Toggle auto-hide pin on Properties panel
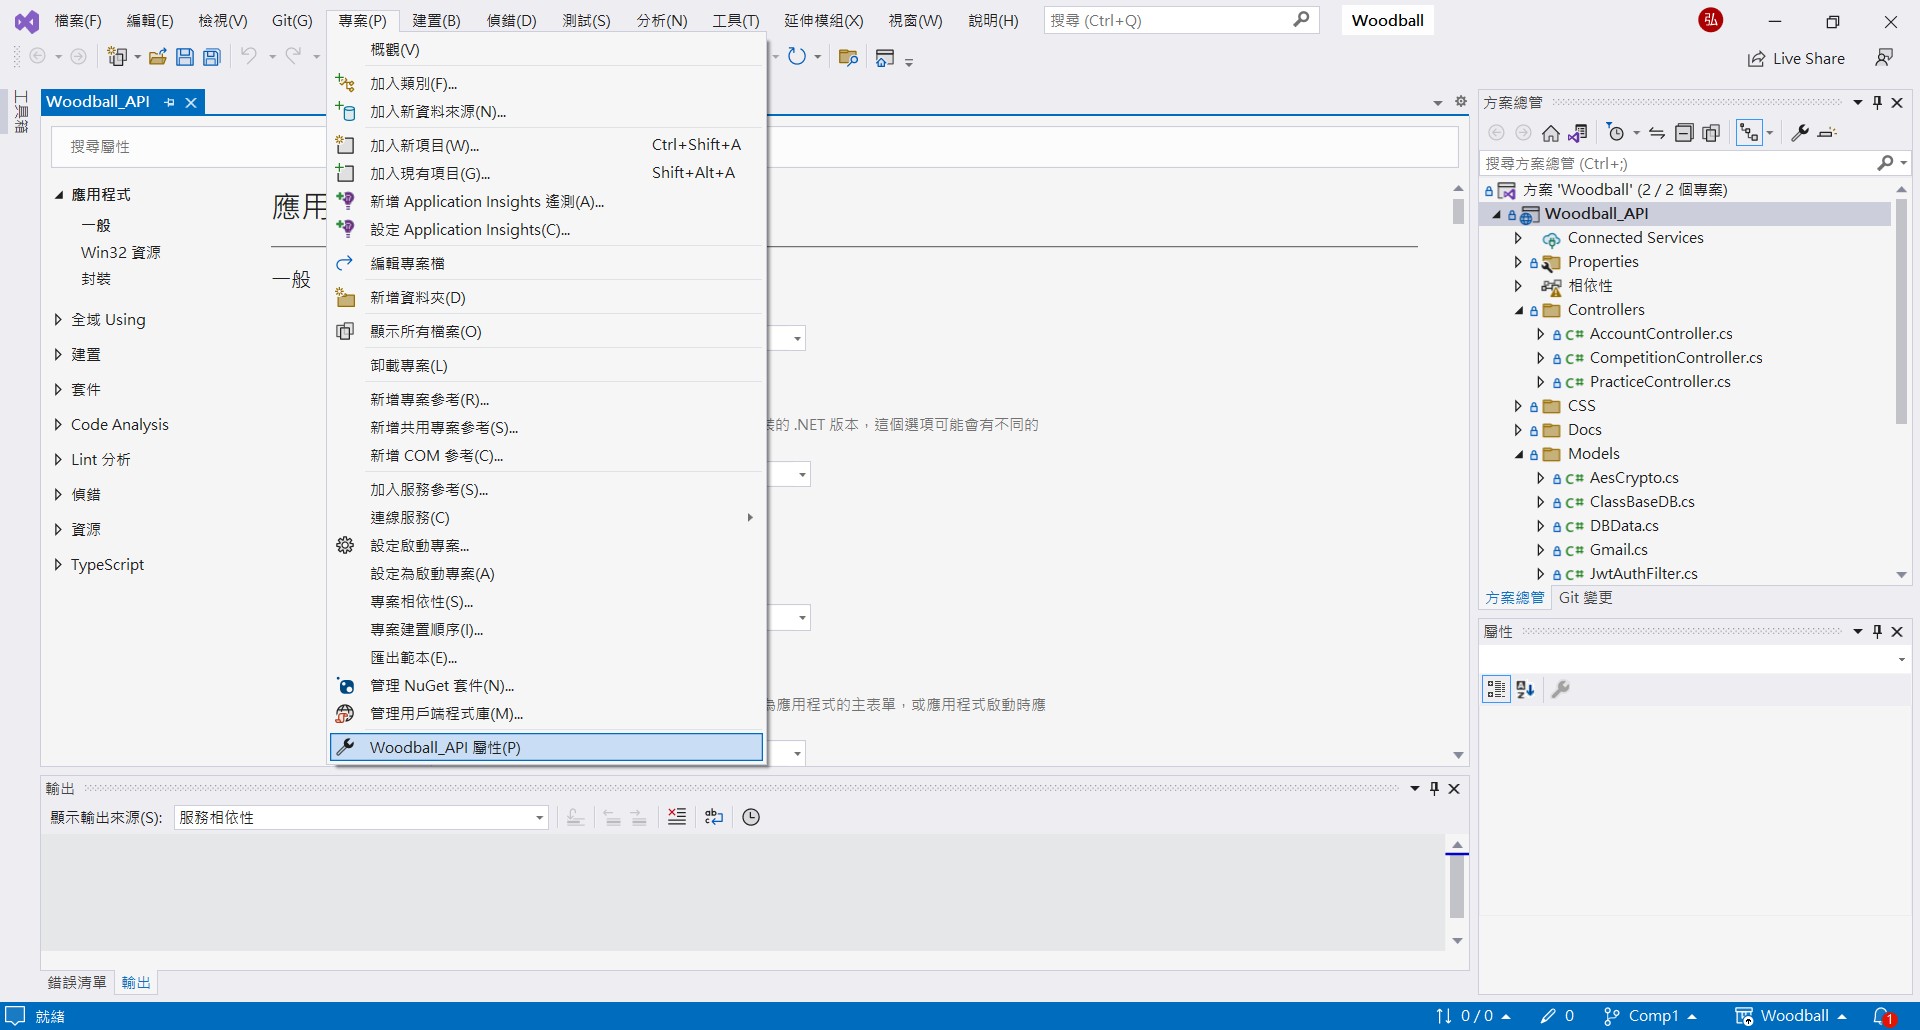The width and height of the screenshot is (1920, 1030). [x=1877, y=631]
